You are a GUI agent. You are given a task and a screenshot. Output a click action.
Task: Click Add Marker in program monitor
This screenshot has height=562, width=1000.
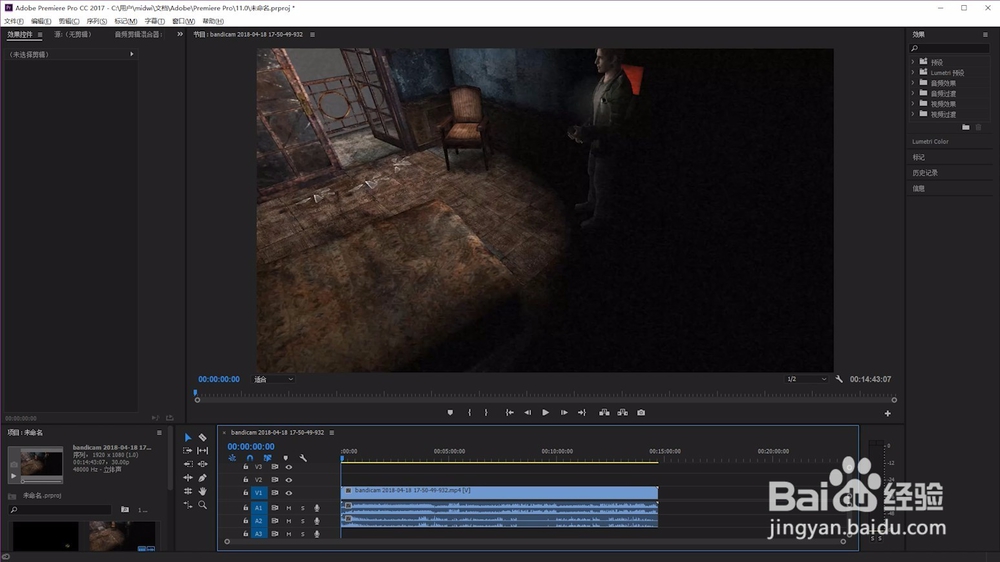(x=450, y=413)
